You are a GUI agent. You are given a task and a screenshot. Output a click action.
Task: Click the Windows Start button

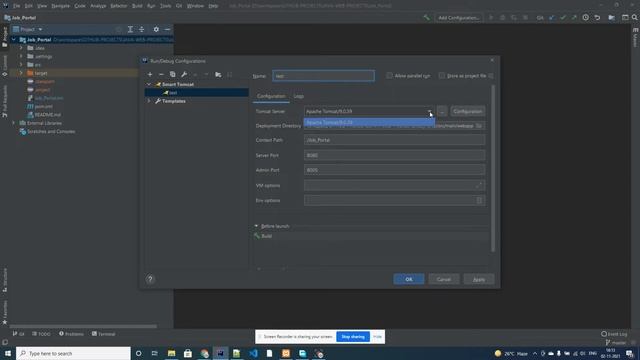8,353
